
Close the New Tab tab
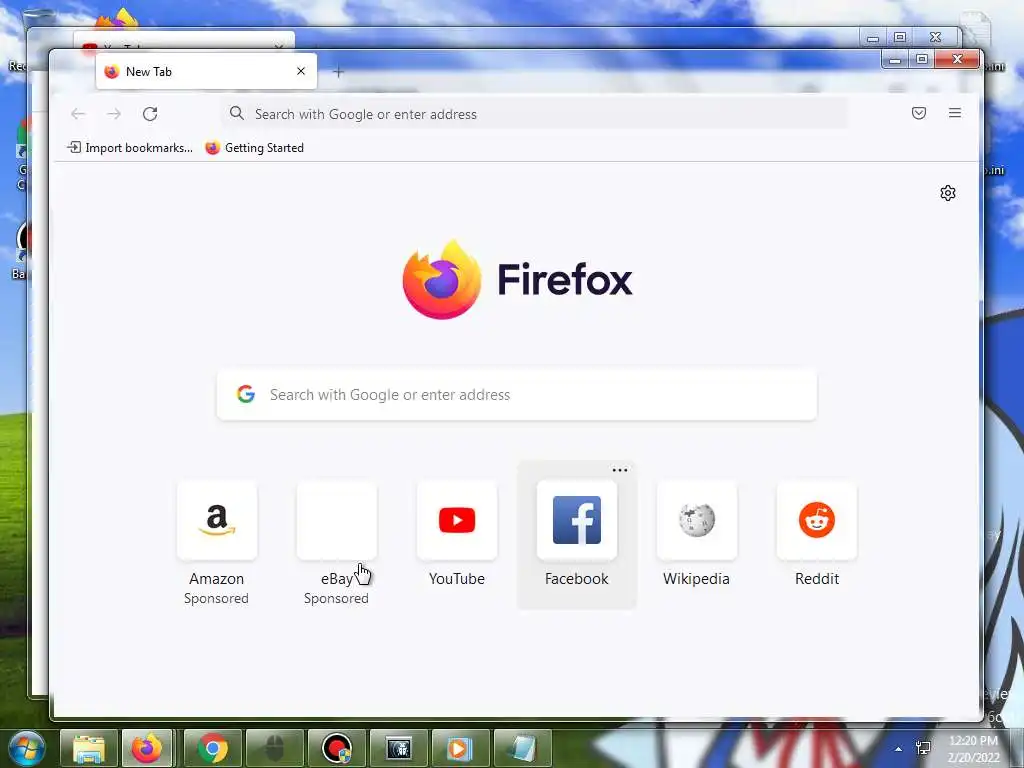pos(301,71)
